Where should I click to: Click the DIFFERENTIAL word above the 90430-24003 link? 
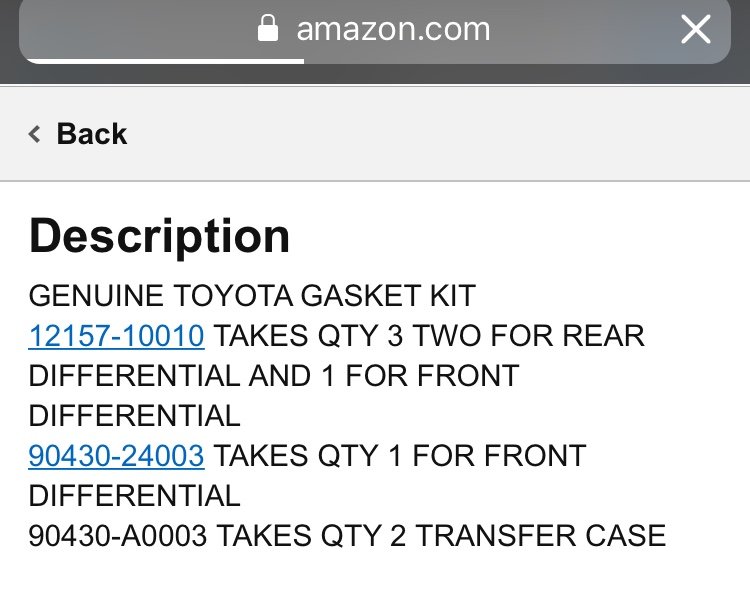134,416
